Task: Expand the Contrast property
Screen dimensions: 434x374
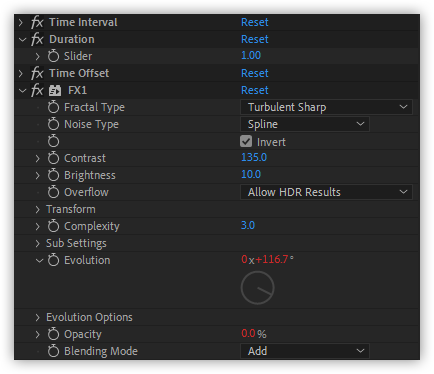Action: [38, 158]
